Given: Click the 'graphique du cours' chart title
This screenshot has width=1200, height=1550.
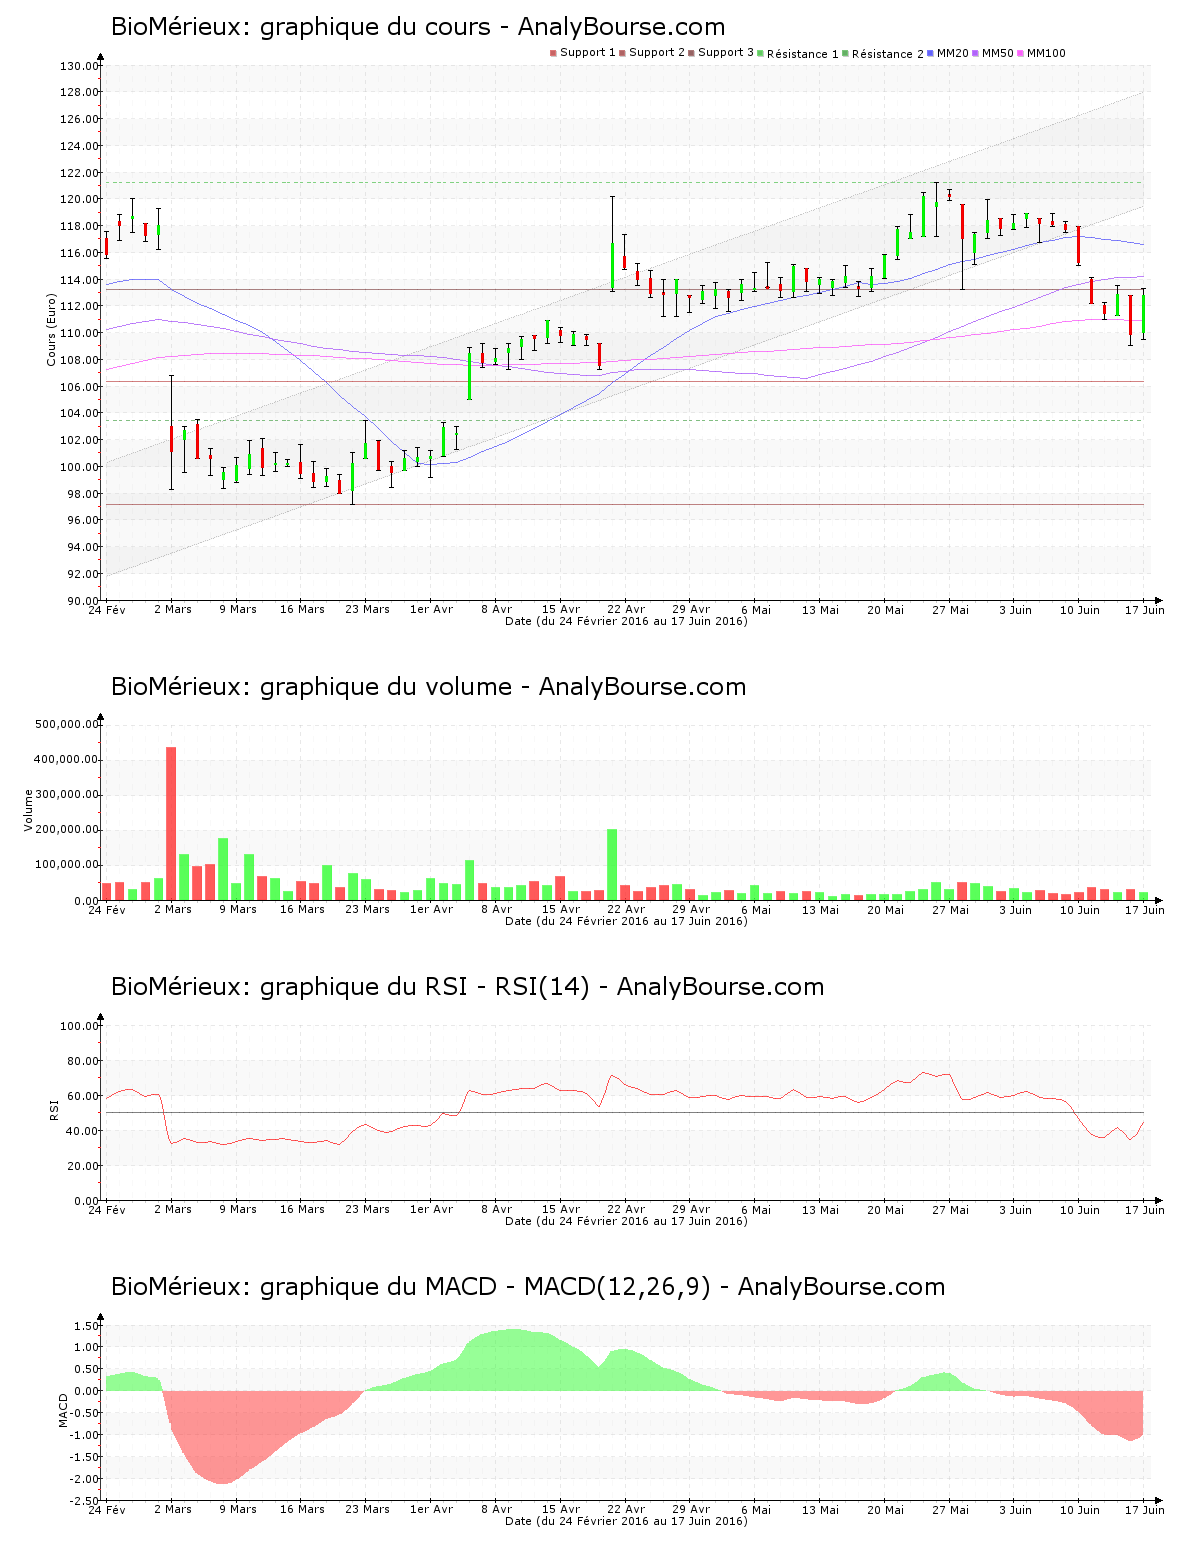Looking at the screenshot, I should coord(418,27).
